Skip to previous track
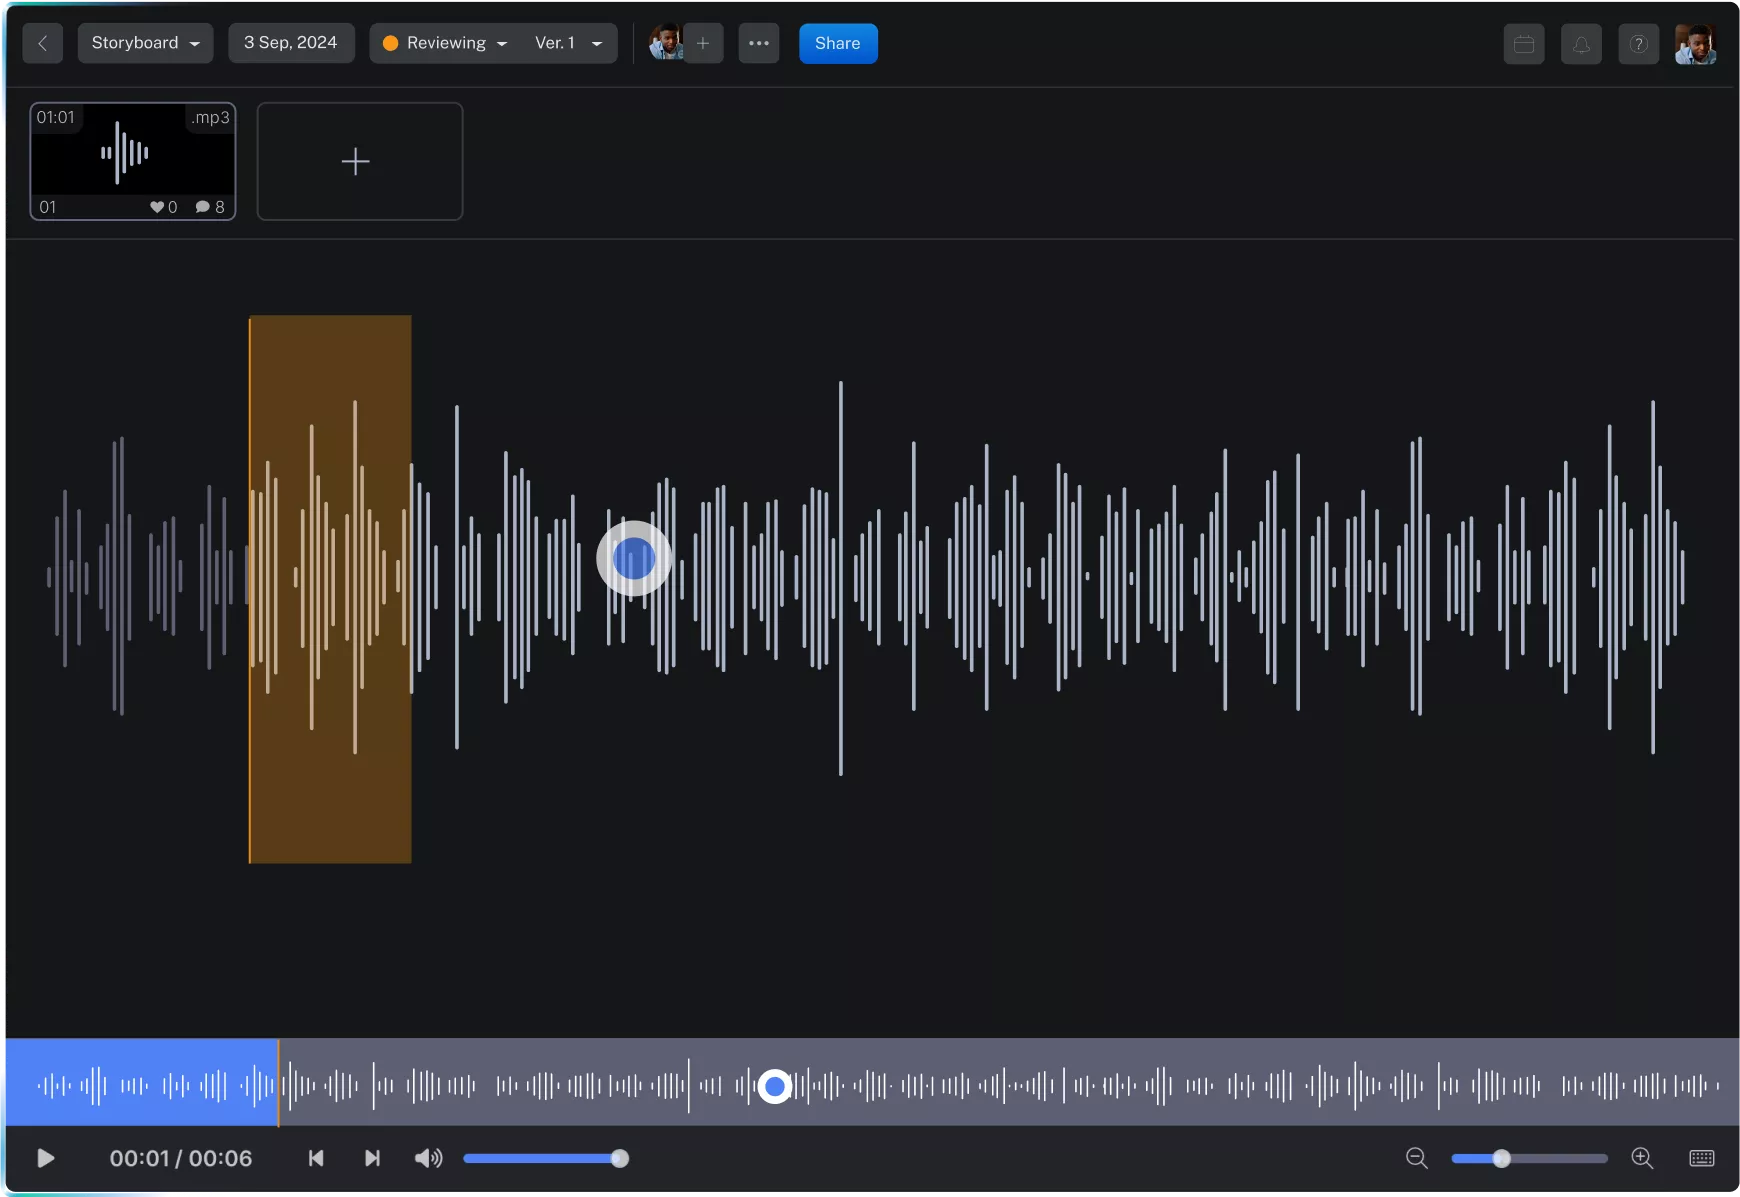Viewport: 1740px width, 1197px height. pyautogui.click(x=316, y=1158)
